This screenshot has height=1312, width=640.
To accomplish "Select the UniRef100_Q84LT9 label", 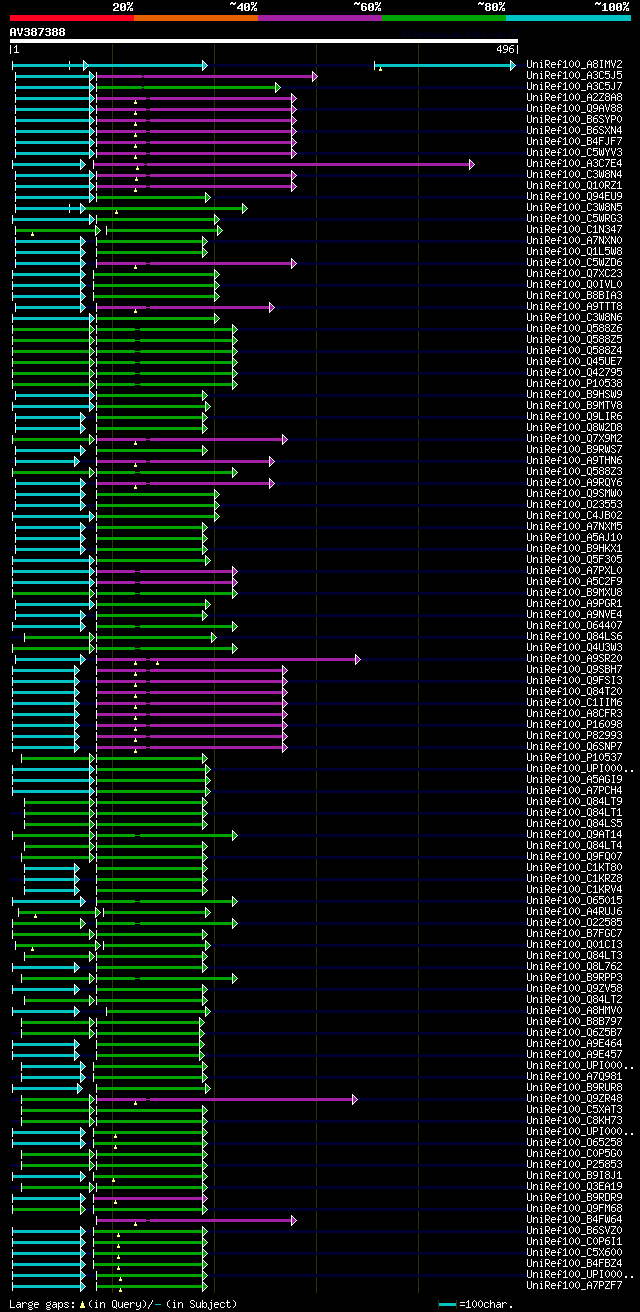I will (576, 801).
